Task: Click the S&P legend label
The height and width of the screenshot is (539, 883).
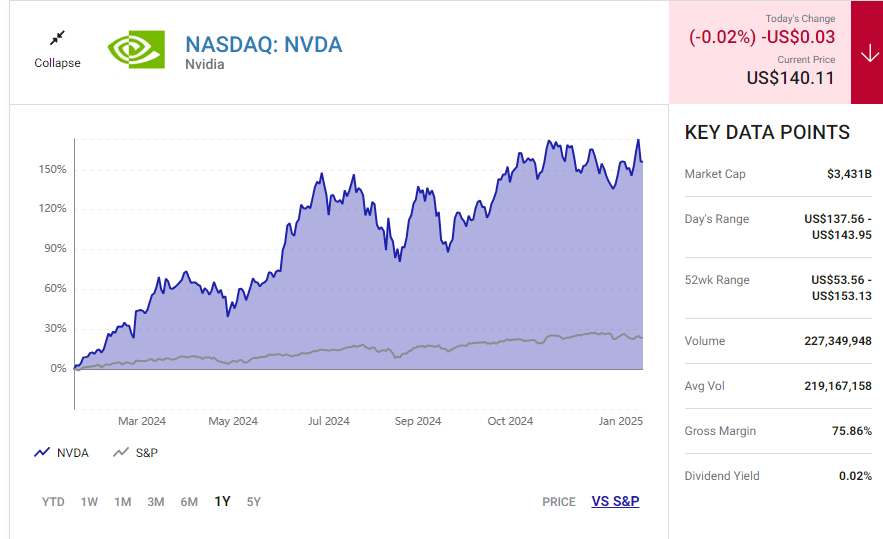Action: (146, 453)
